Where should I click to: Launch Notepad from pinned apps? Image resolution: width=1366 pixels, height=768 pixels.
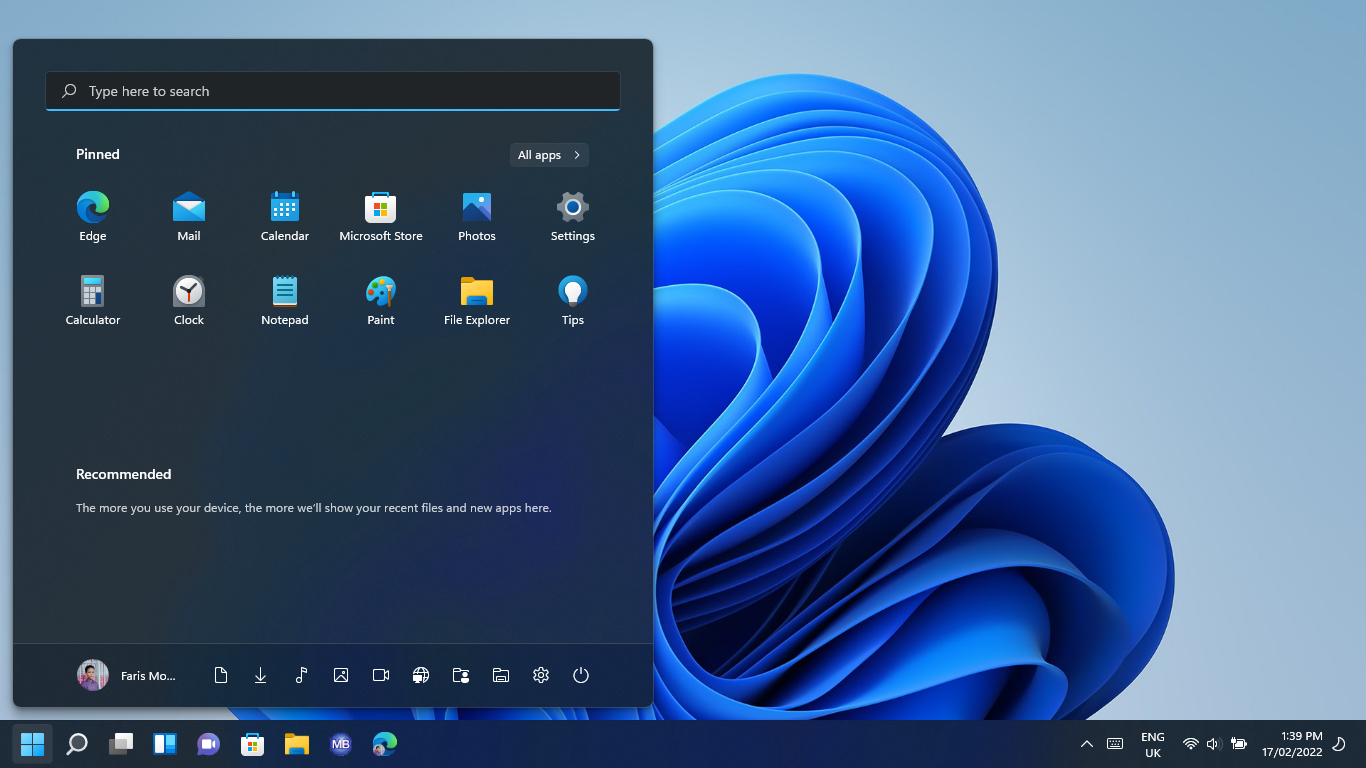285,301
